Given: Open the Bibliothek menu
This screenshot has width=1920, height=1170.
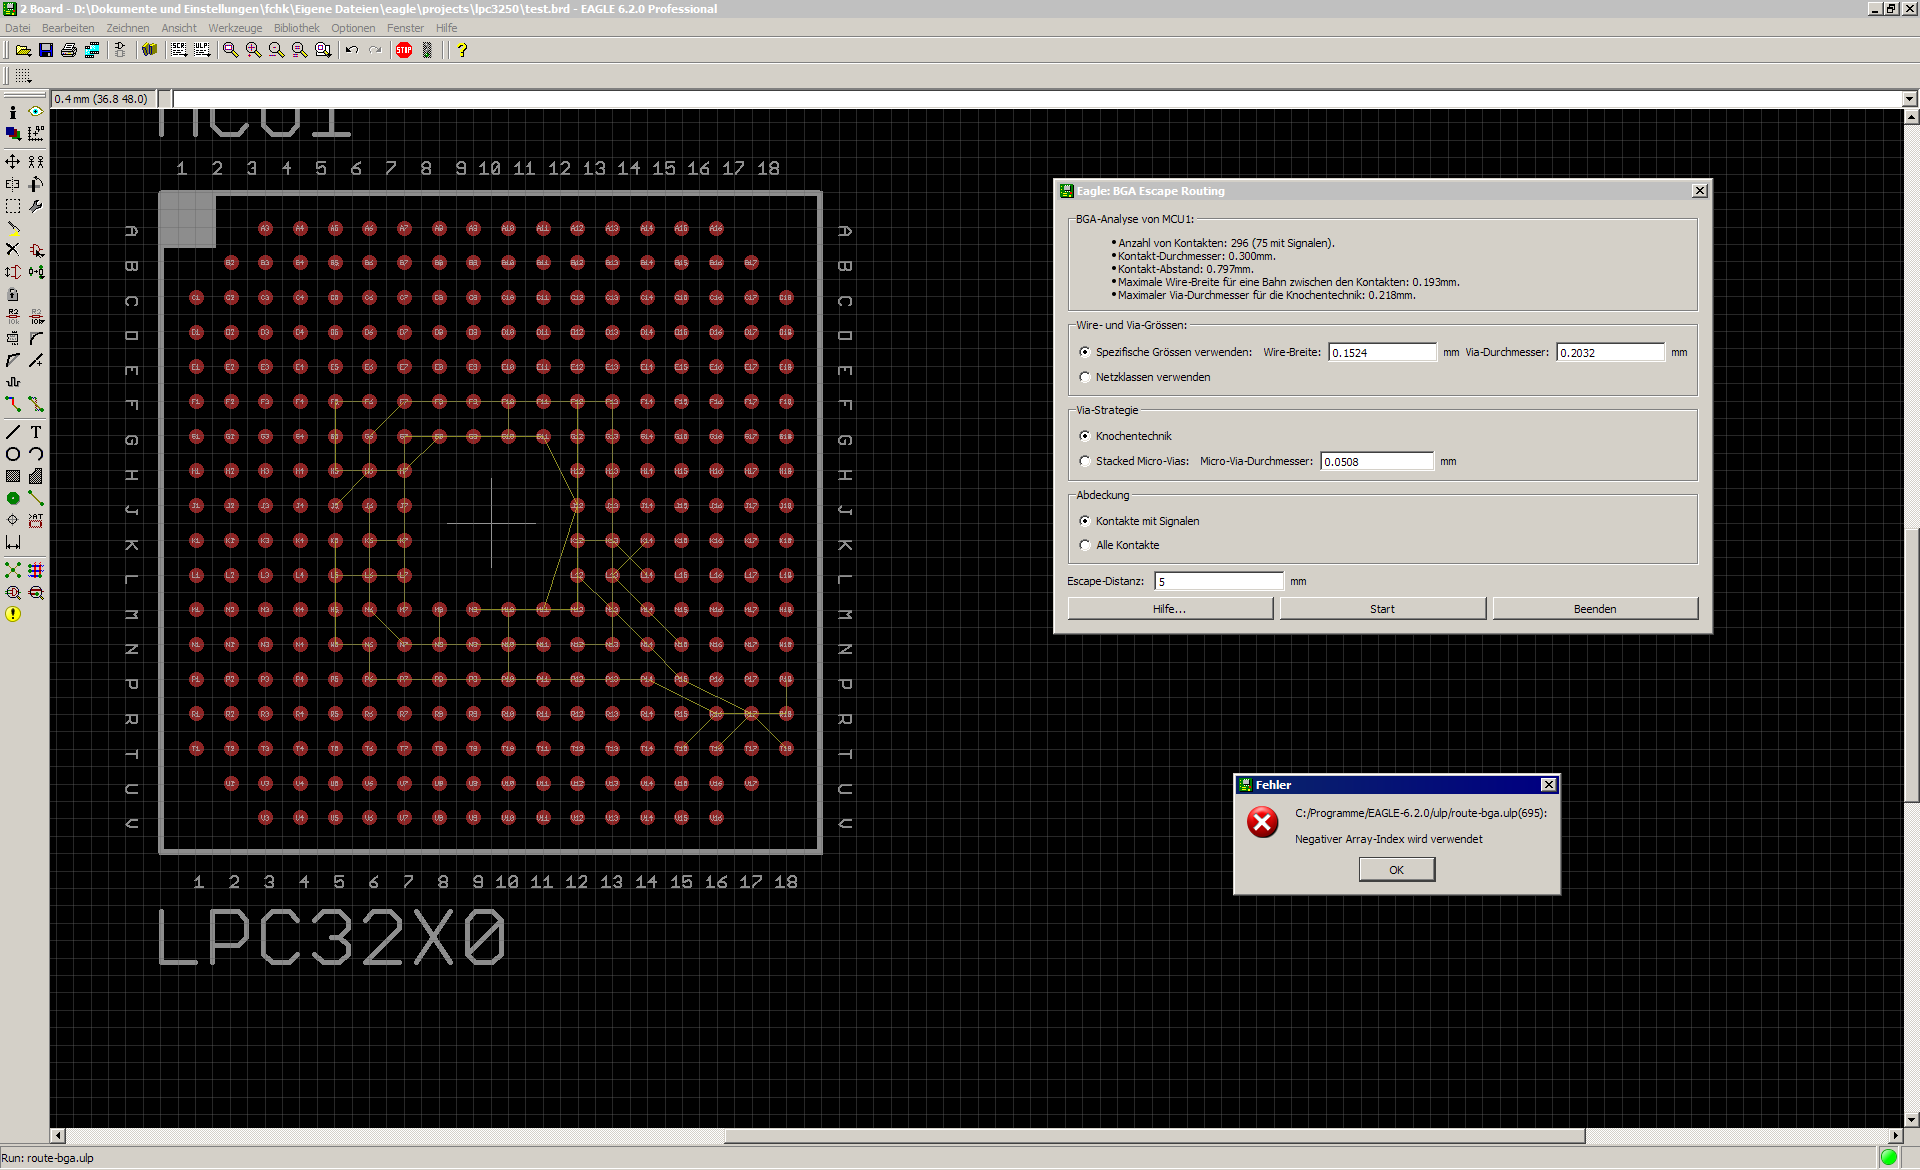Looking at the screenshot, I should pos(297,28).
